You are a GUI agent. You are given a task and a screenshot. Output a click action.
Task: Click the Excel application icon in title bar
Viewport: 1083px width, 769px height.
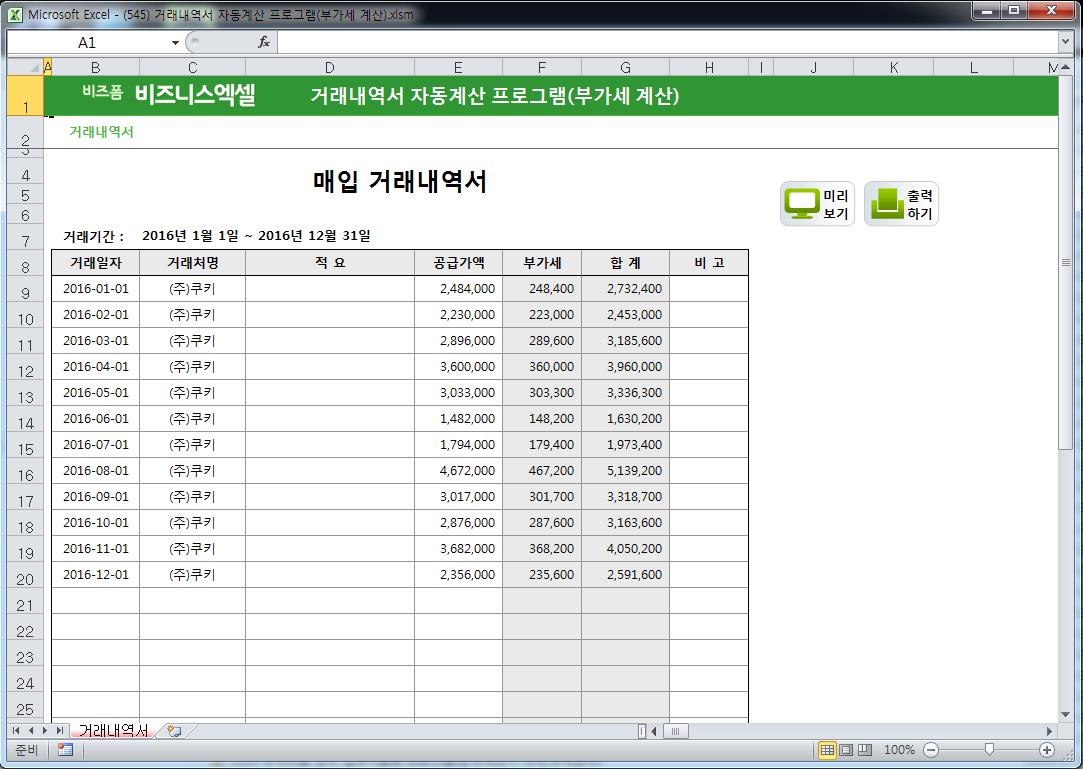16,14
